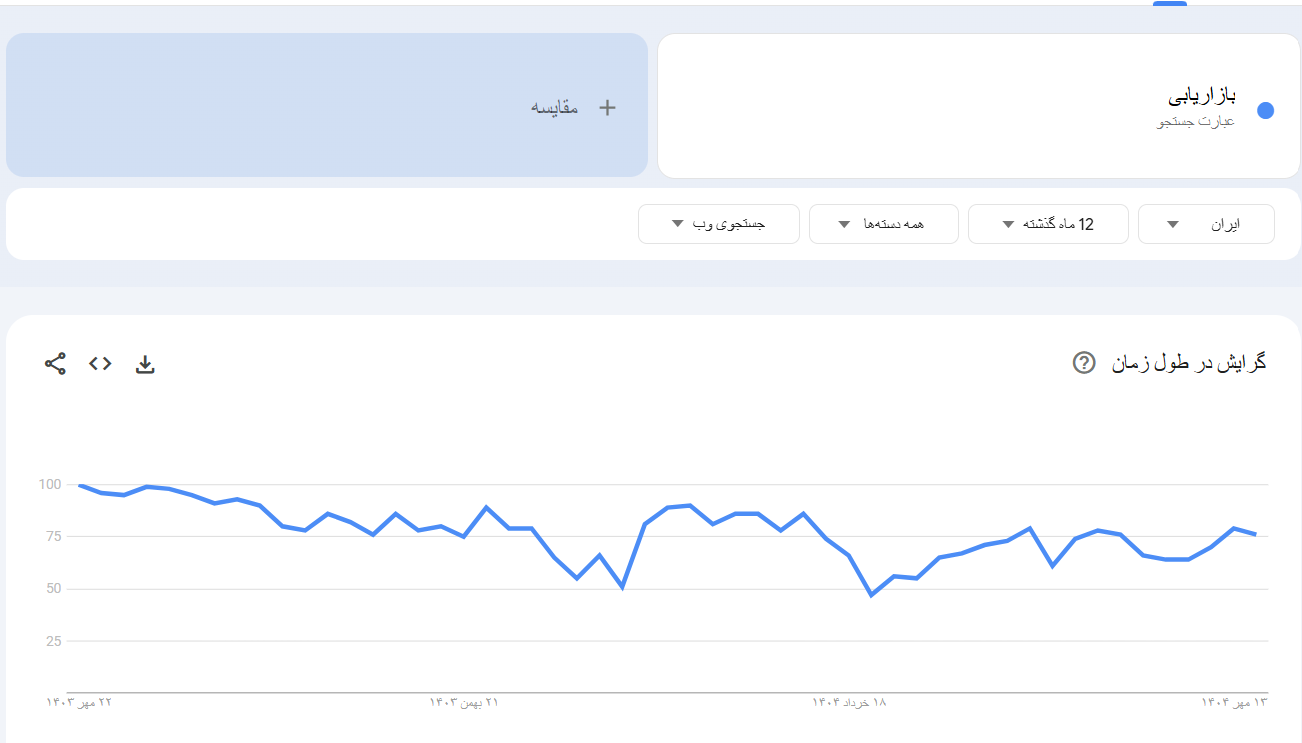Select the مقایسه comparison box
The image size is (1302, 743).
(x=327, y=105)
